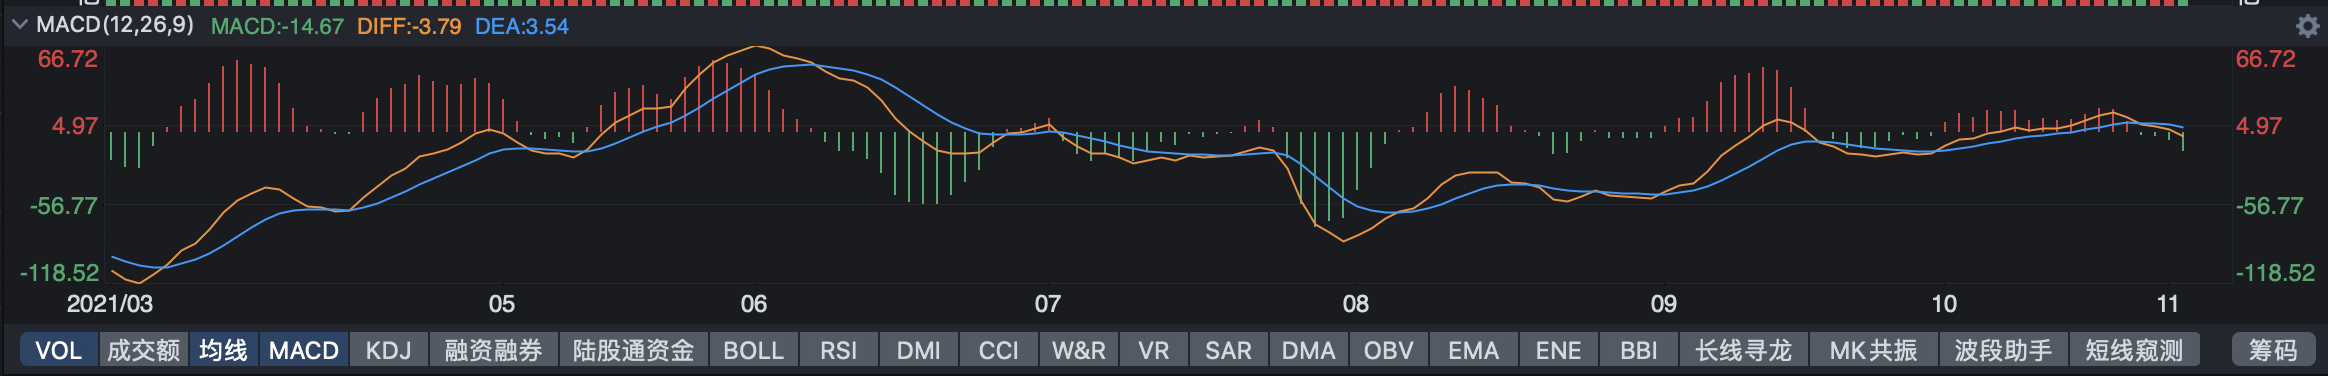Toggle the 均线 indicator tab
Image resolution: width=2328 pixels, height=376 pixels.
pyautogui.click(x=223, y=351)
